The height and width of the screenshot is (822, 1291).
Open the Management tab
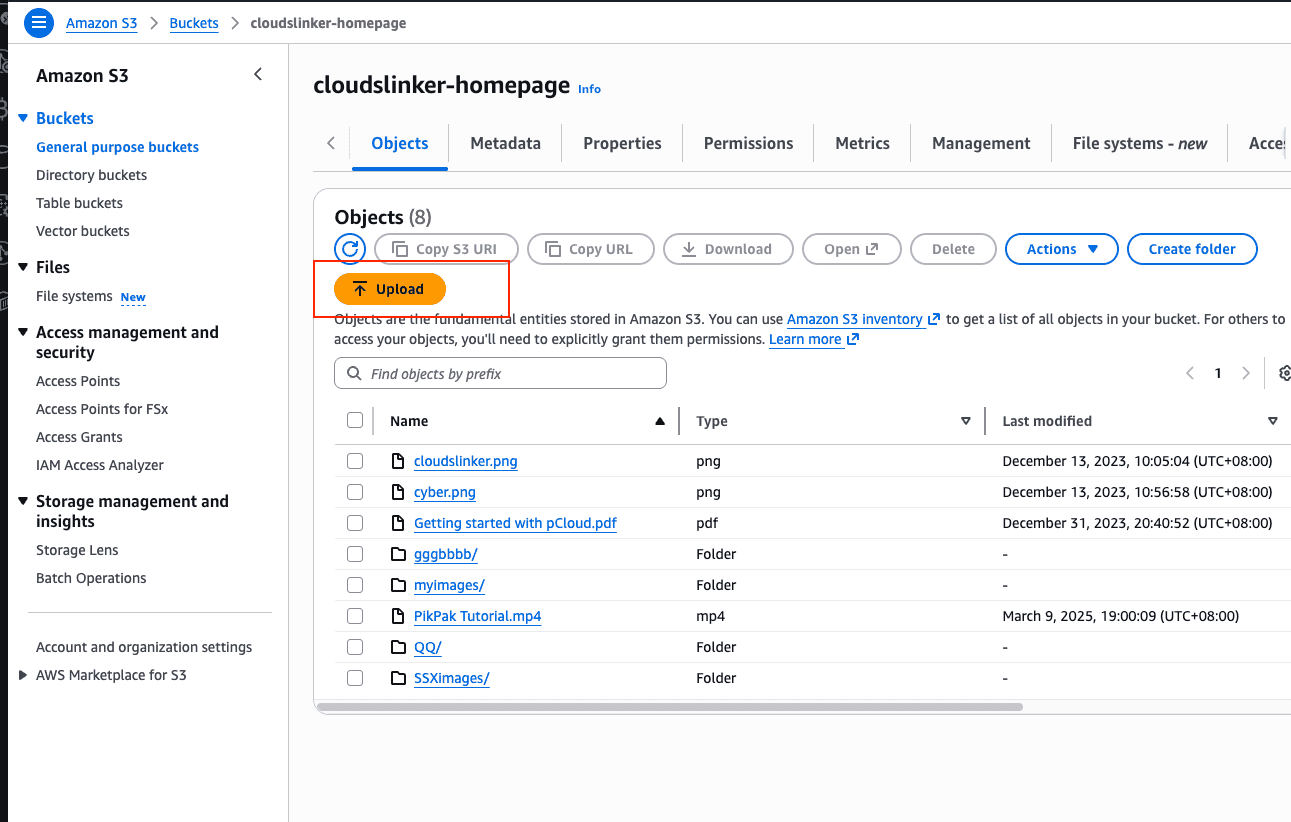pos(980,143)
